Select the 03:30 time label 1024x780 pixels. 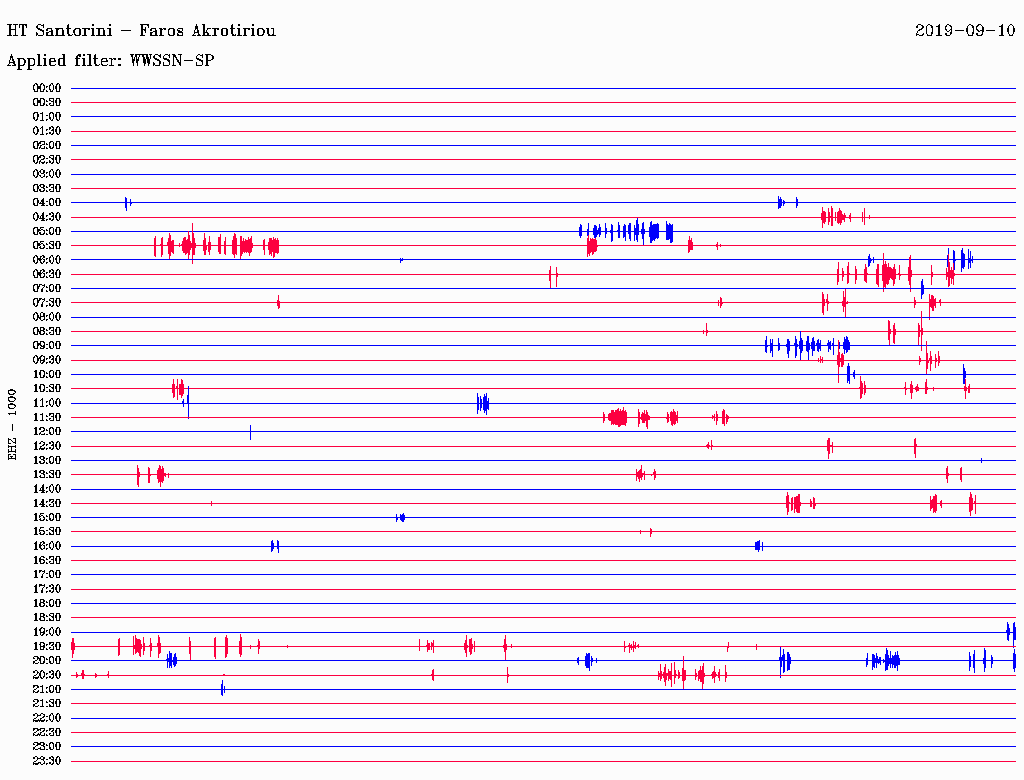[46, 188]
